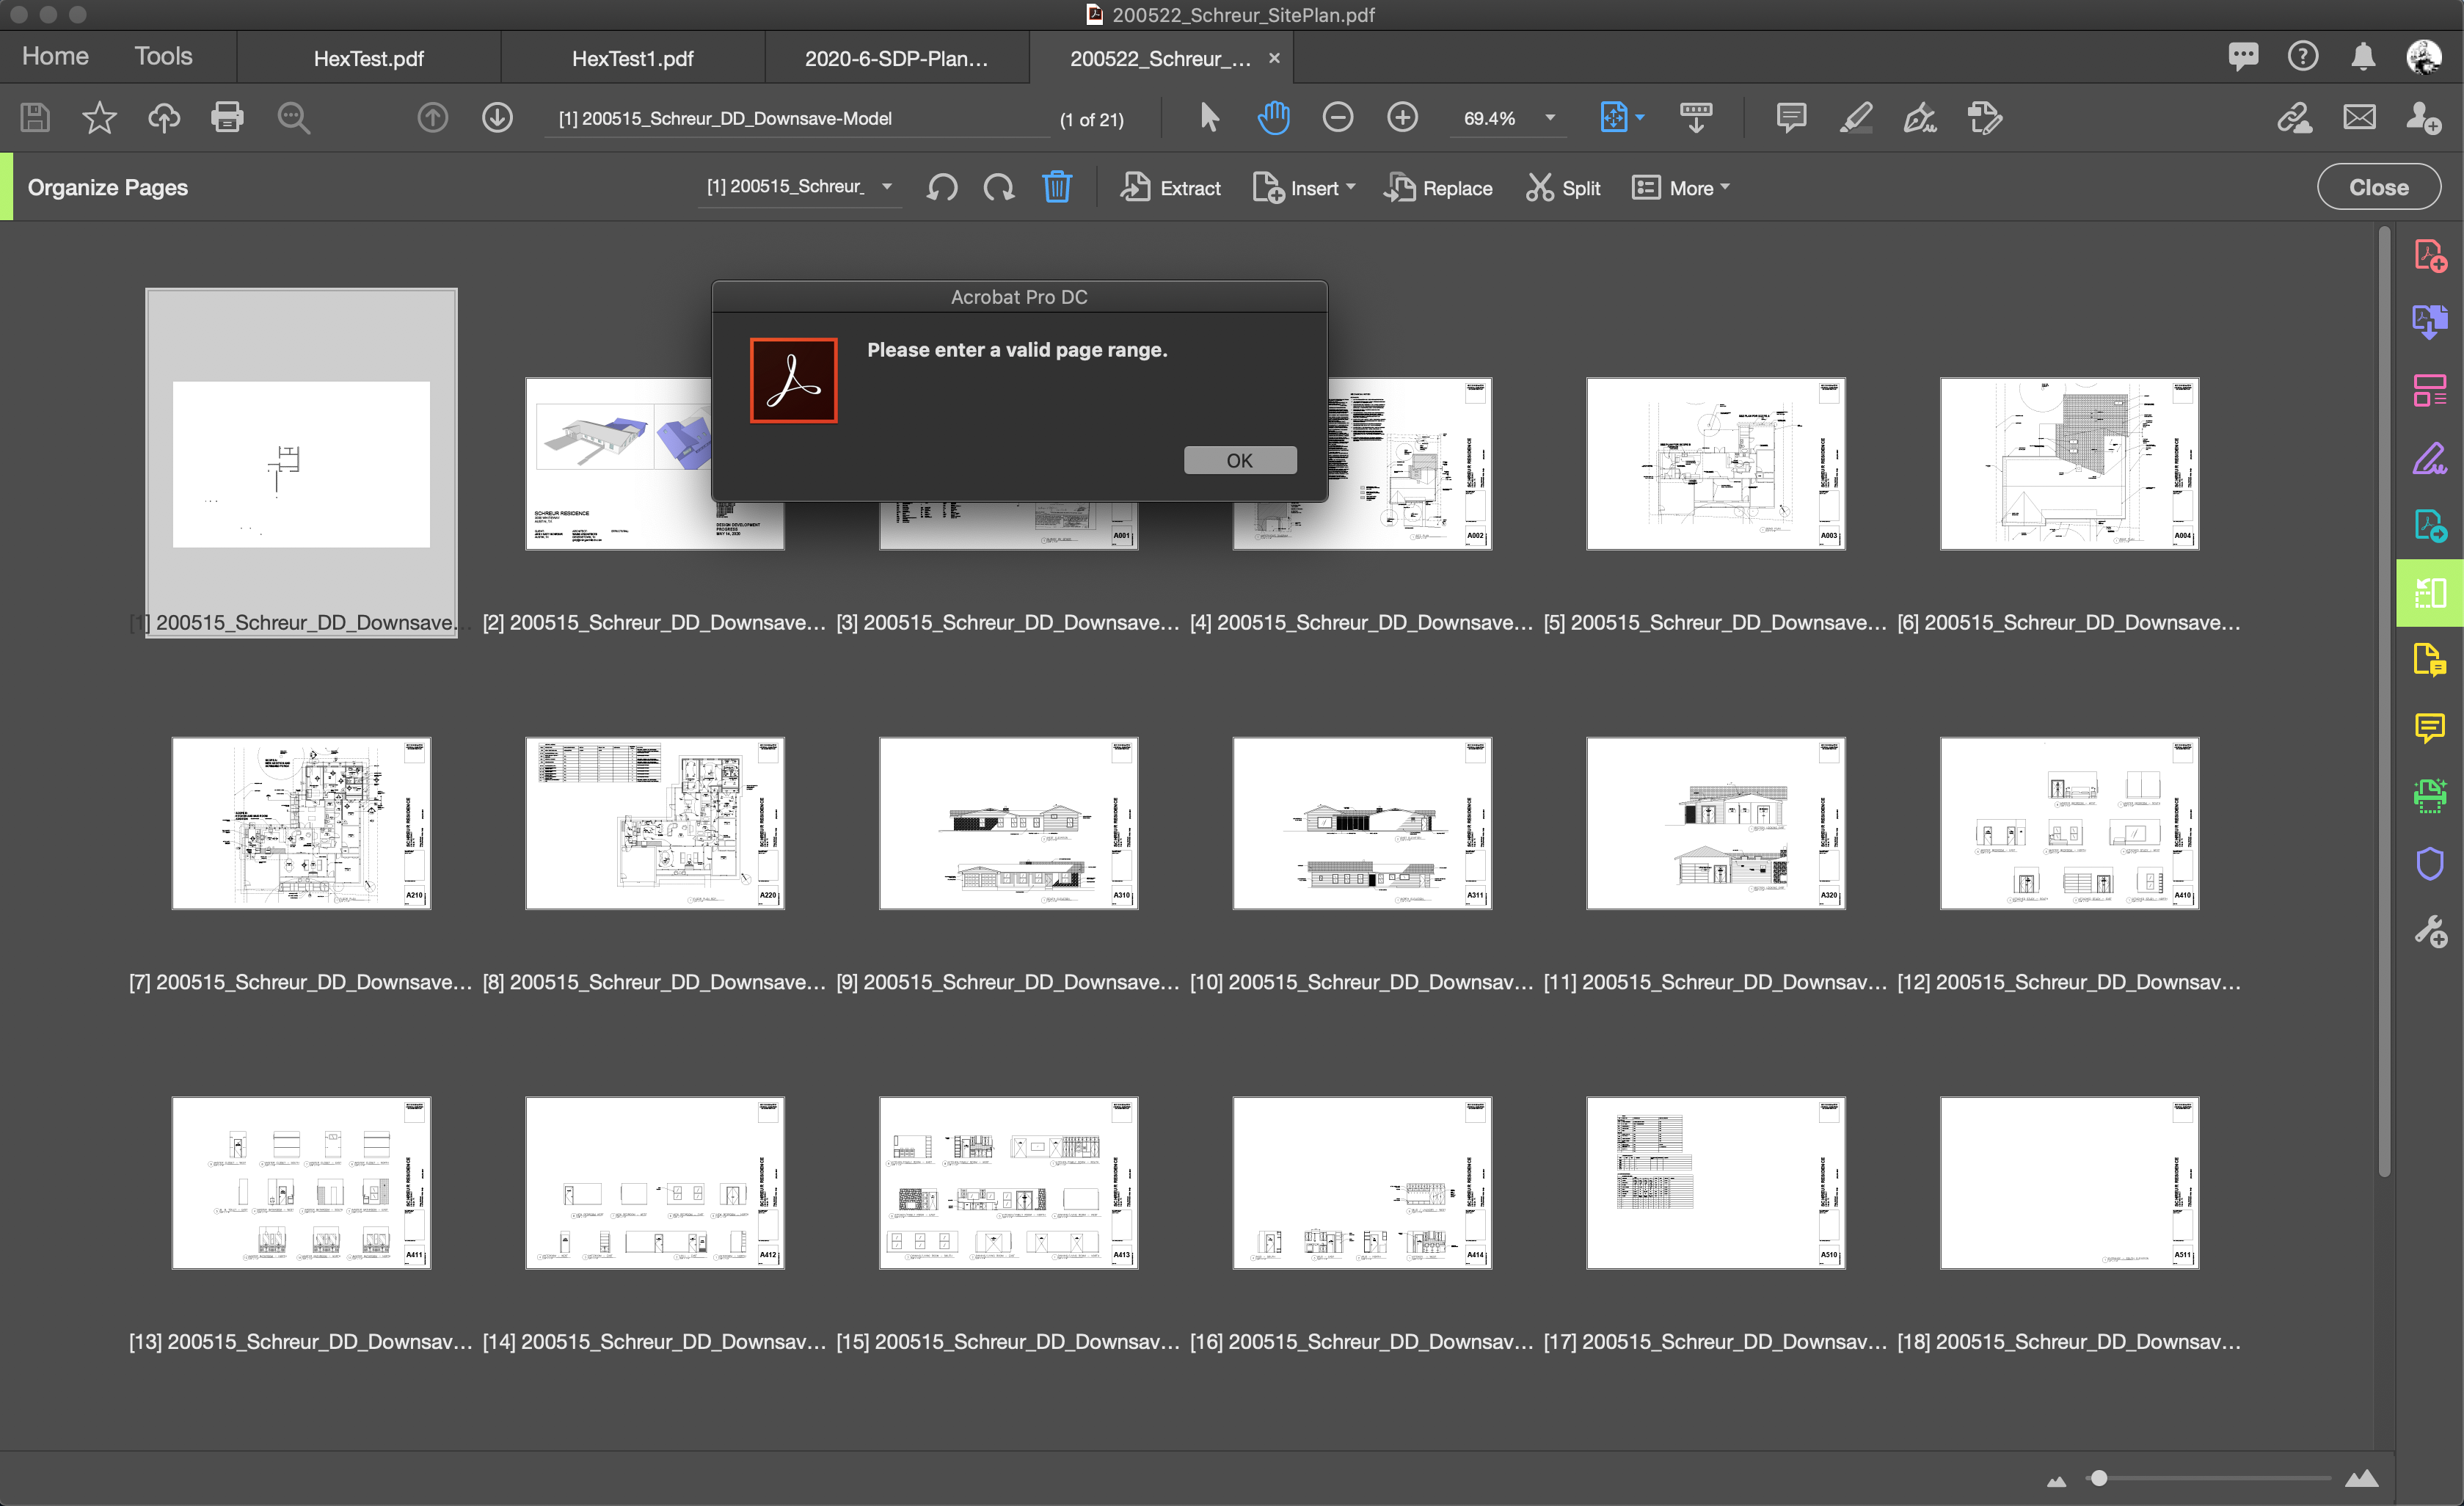
Task: Click the print icon
Action: 227,118
